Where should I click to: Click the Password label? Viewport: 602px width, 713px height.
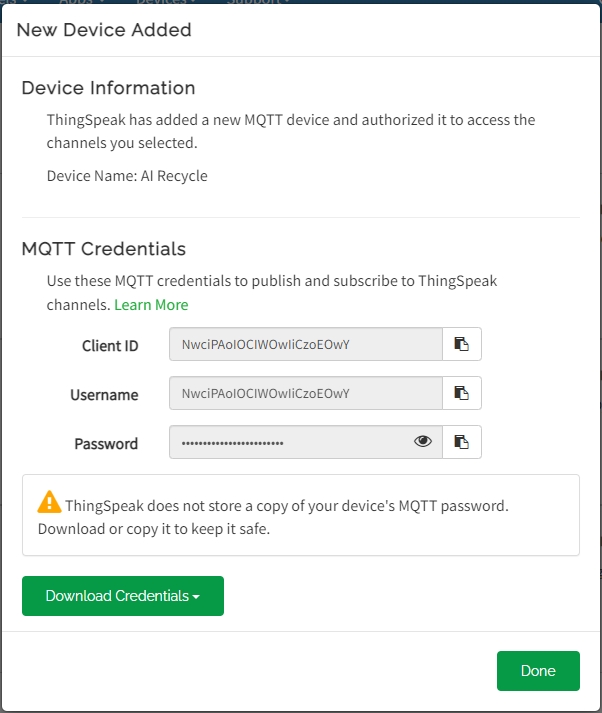pyautogui.click(x=106, y=444)
